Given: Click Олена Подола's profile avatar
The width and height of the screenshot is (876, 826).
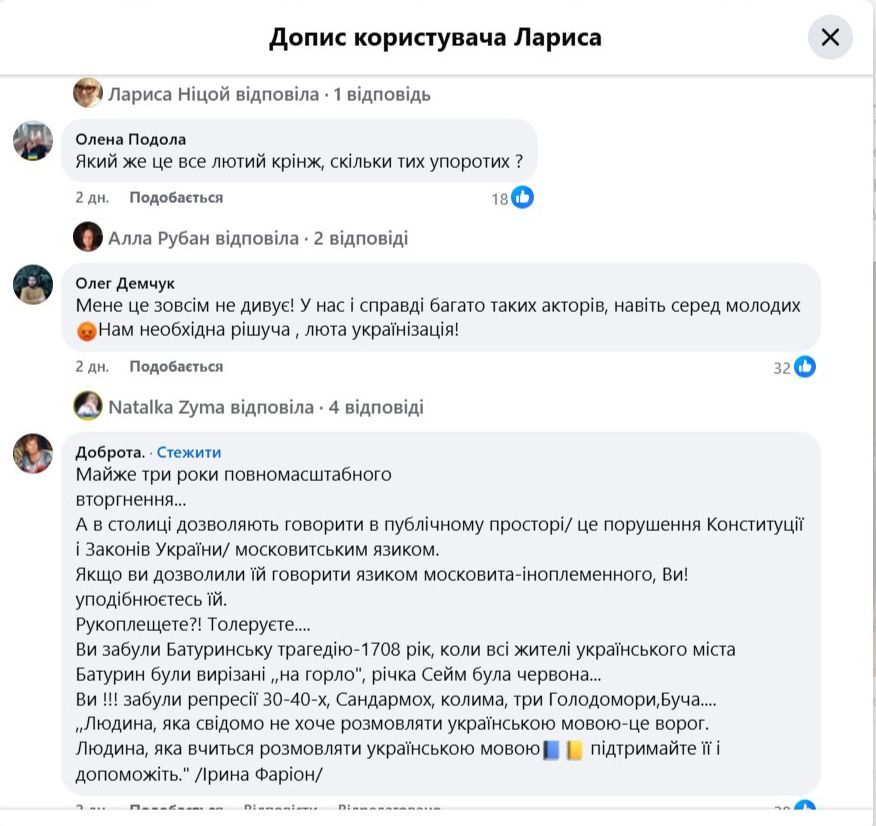Looking at the screenshot, I should click(33, 141).
